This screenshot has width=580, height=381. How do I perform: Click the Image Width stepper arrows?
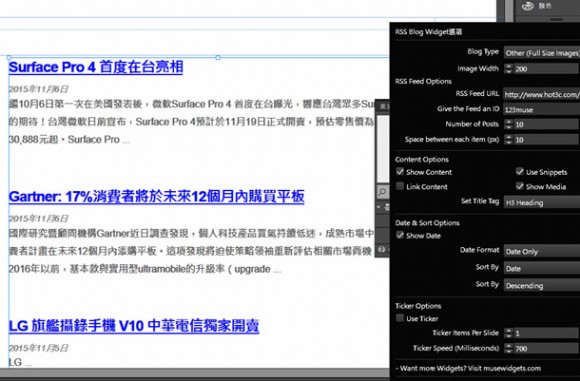click(509, 68)
